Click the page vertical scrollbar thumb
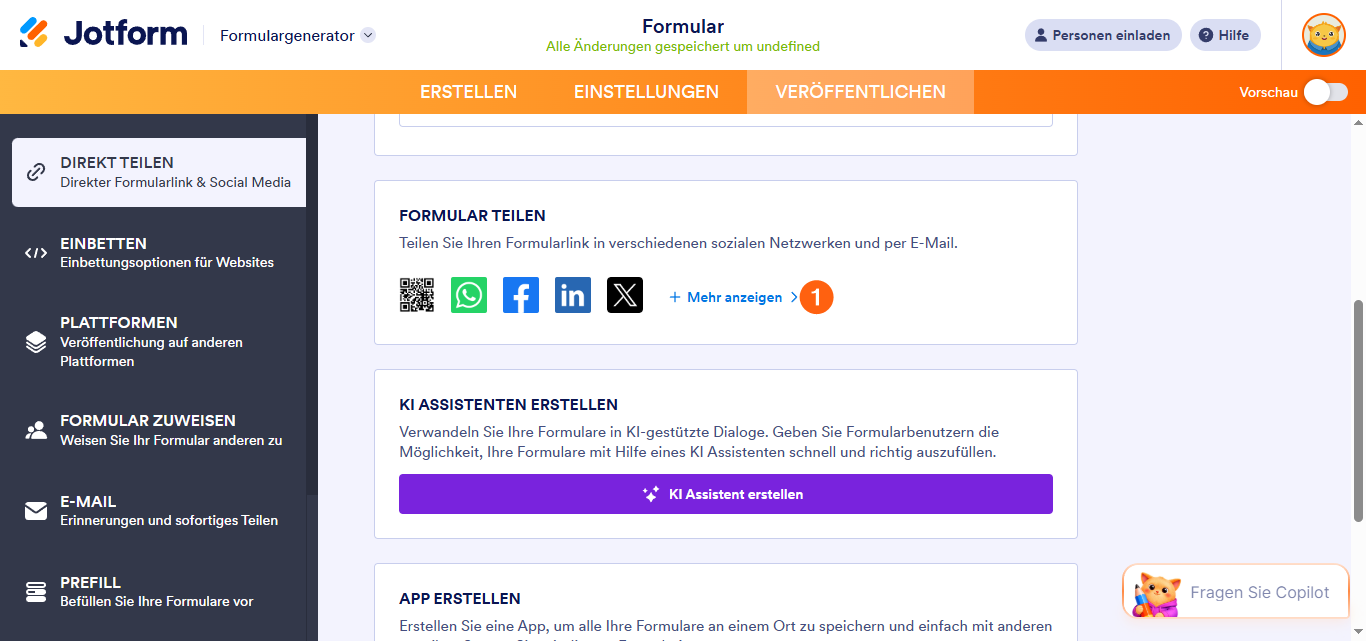This screenshot has height=641, width=1366. pos(1358,410)
